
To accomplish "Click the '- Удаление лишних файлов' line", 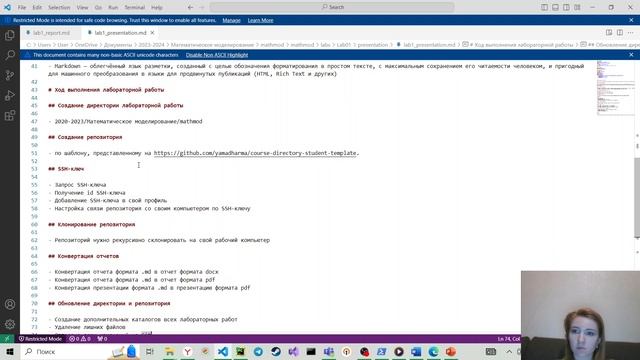I will coord(87,327).
